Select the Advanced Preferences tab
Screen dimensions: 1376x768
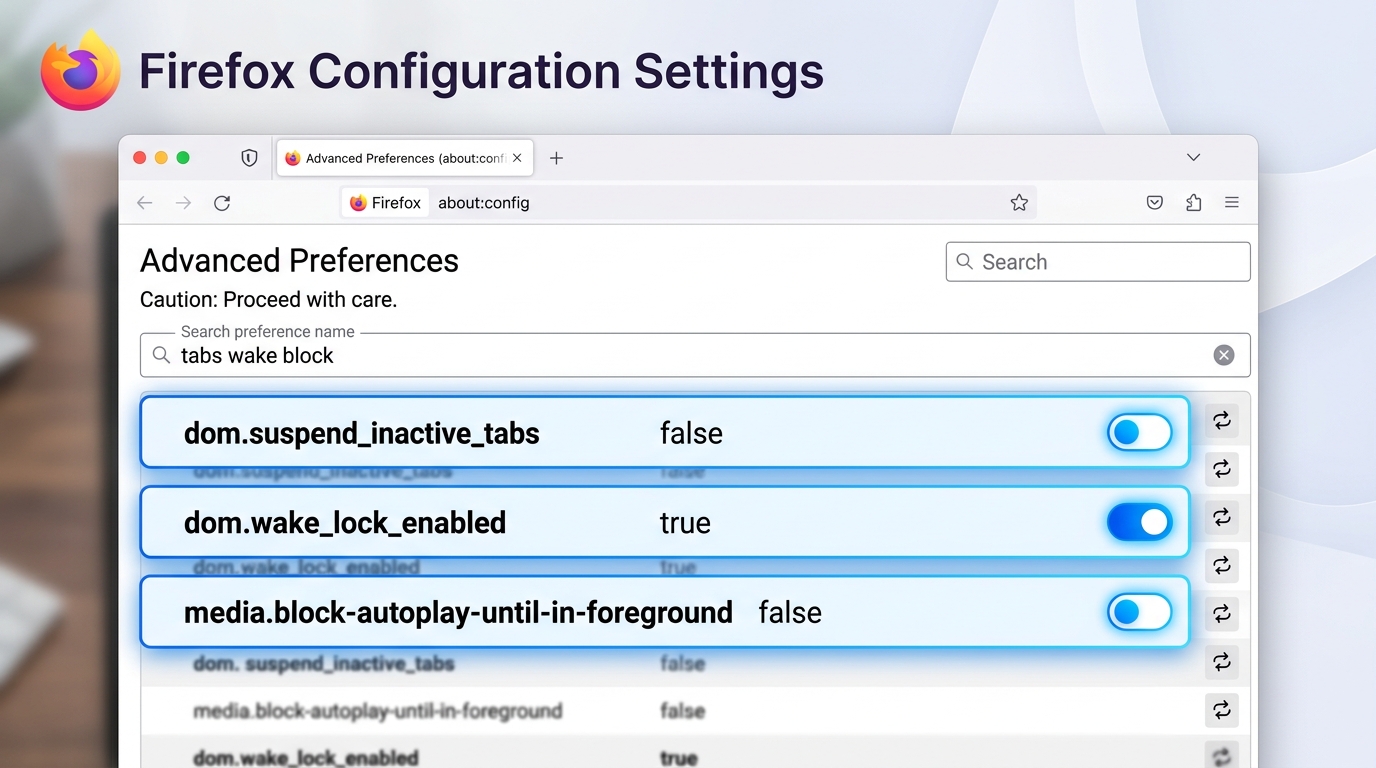(404, 158)
